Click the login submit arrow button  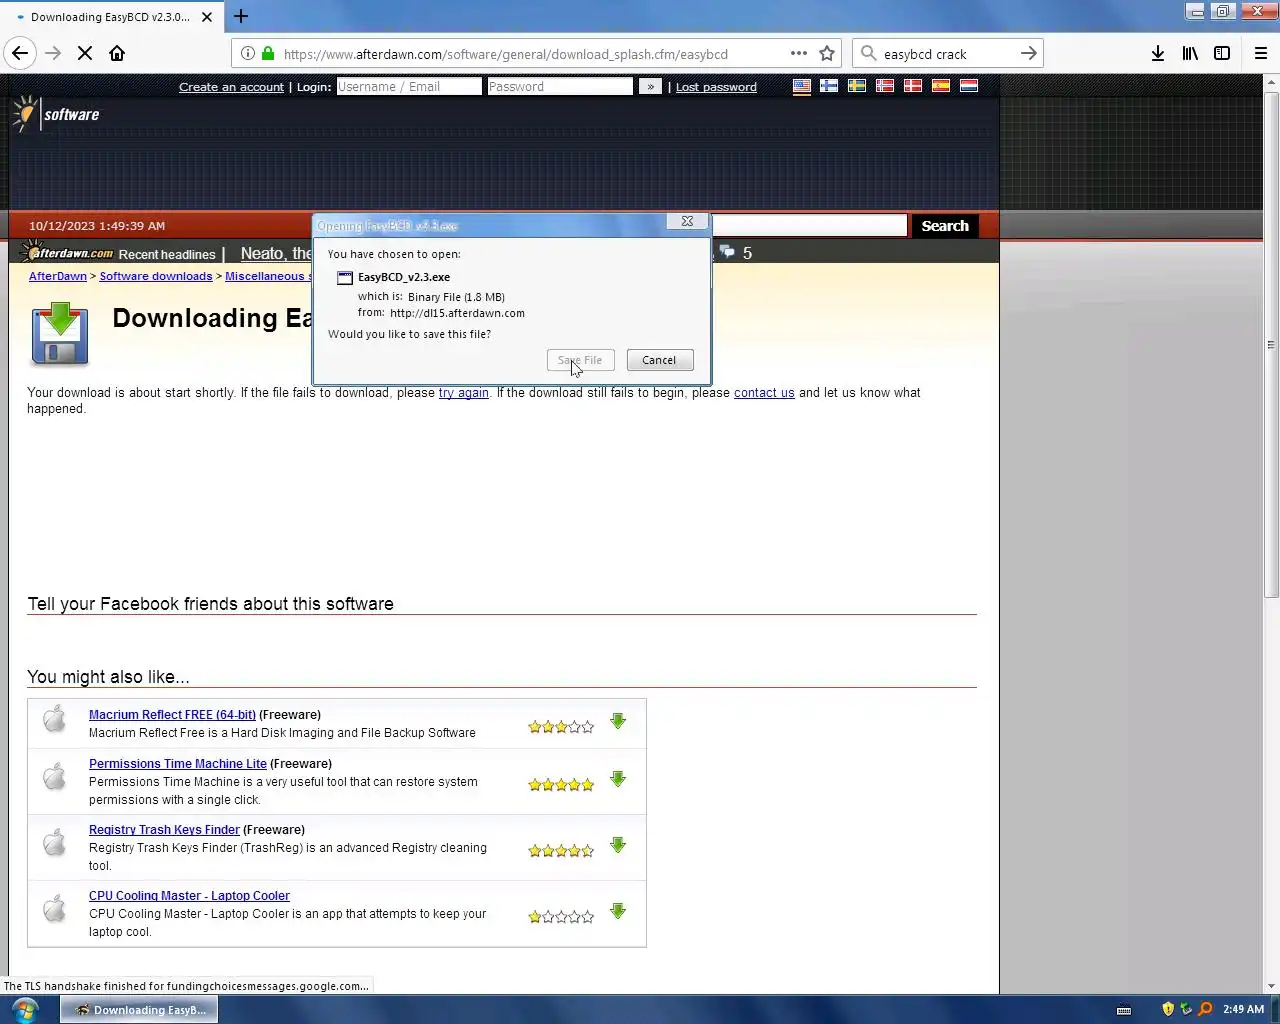pos(650,87)
